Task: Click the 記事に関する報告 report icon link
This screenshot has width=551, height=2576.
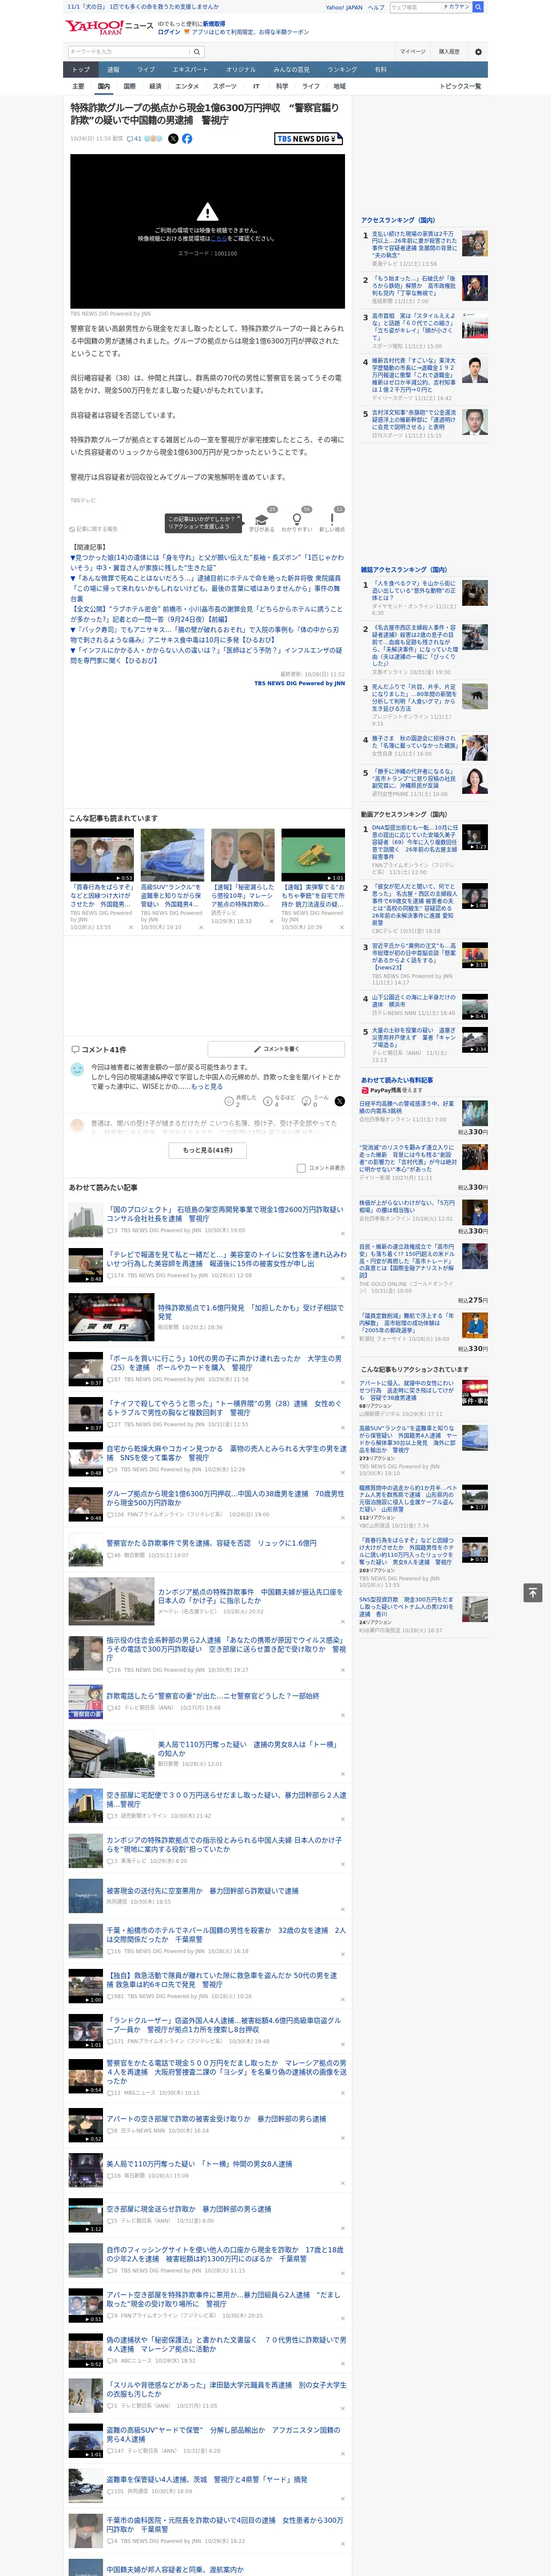Action: [x=94, y=529]
